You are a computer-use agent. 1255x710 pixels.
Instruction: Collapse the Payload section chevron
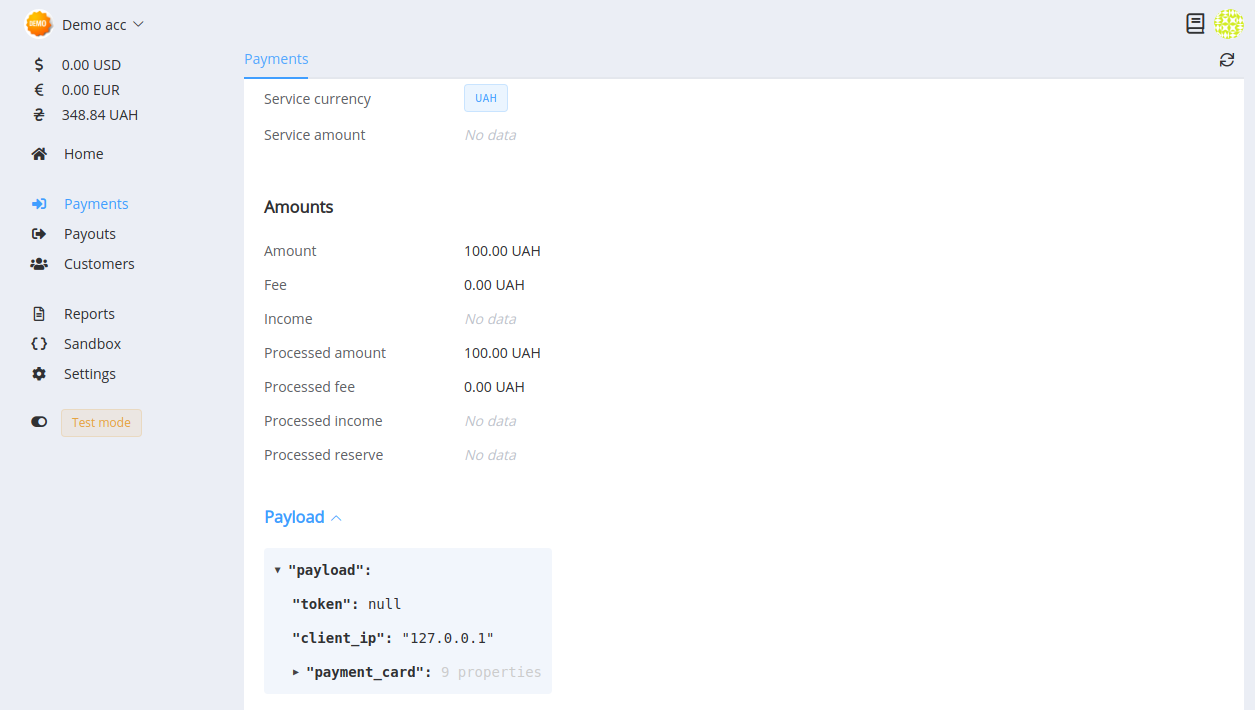pyautogui.click(x=335, y=517)
